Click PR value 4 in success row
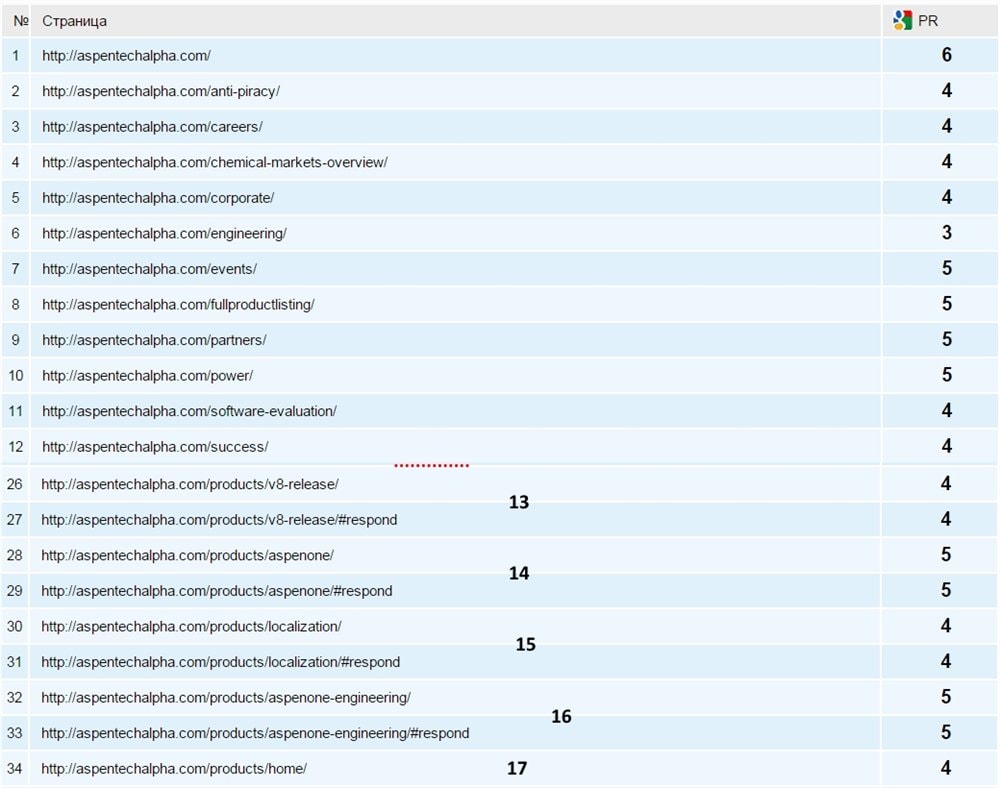Image resolution: width=1000 pixels, height=788 pixels. (946, 446)
